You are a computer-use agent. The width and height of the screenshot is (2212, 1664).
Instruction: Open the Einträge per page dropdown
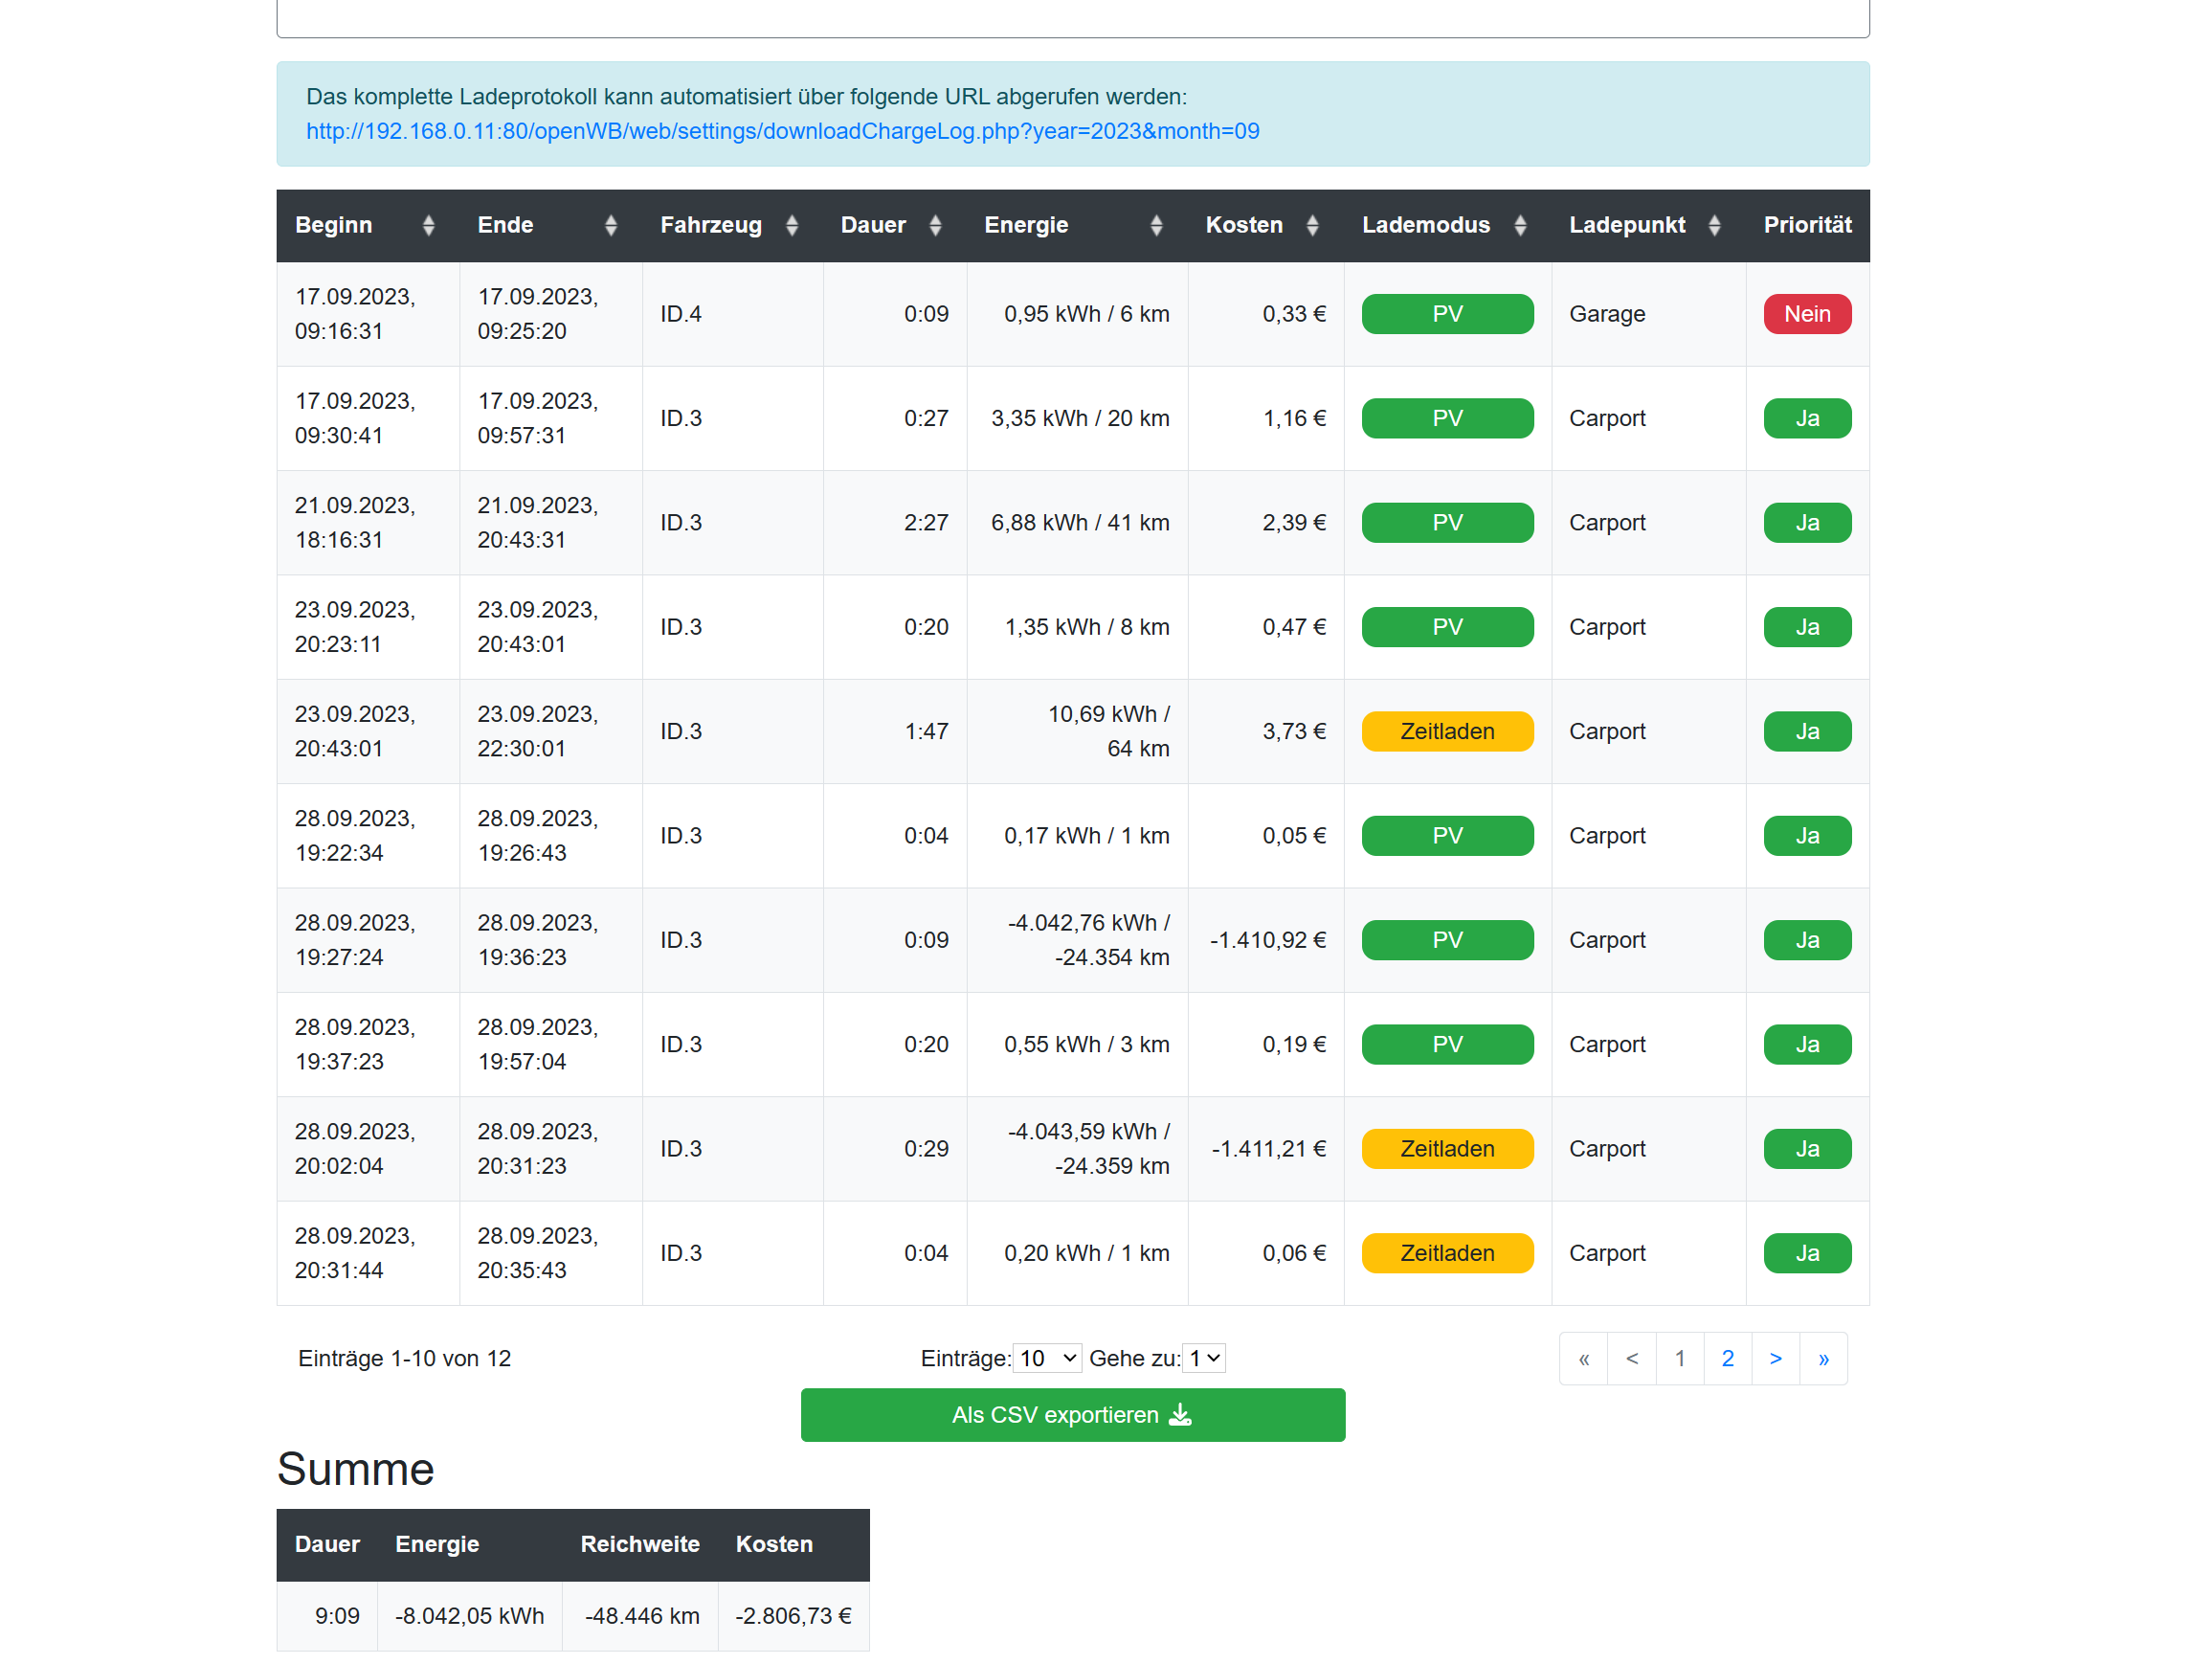[1046, 1357]
